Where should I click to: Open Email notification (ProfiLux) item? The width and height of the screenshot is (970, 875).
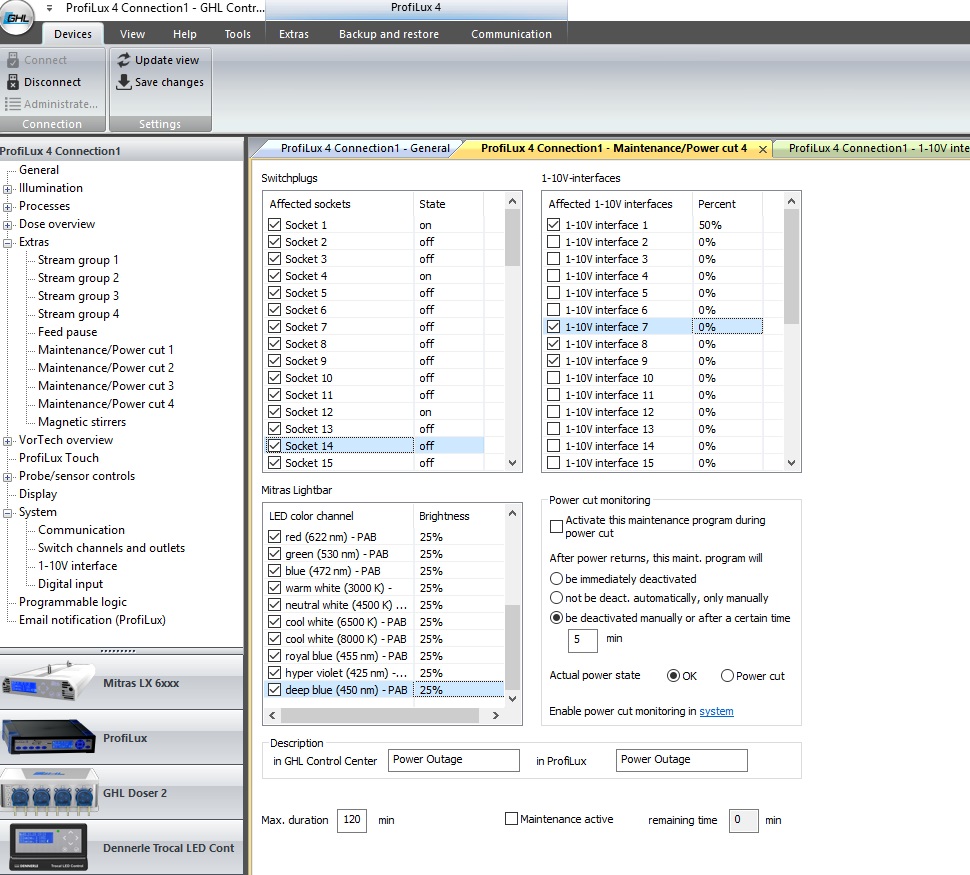92,619
